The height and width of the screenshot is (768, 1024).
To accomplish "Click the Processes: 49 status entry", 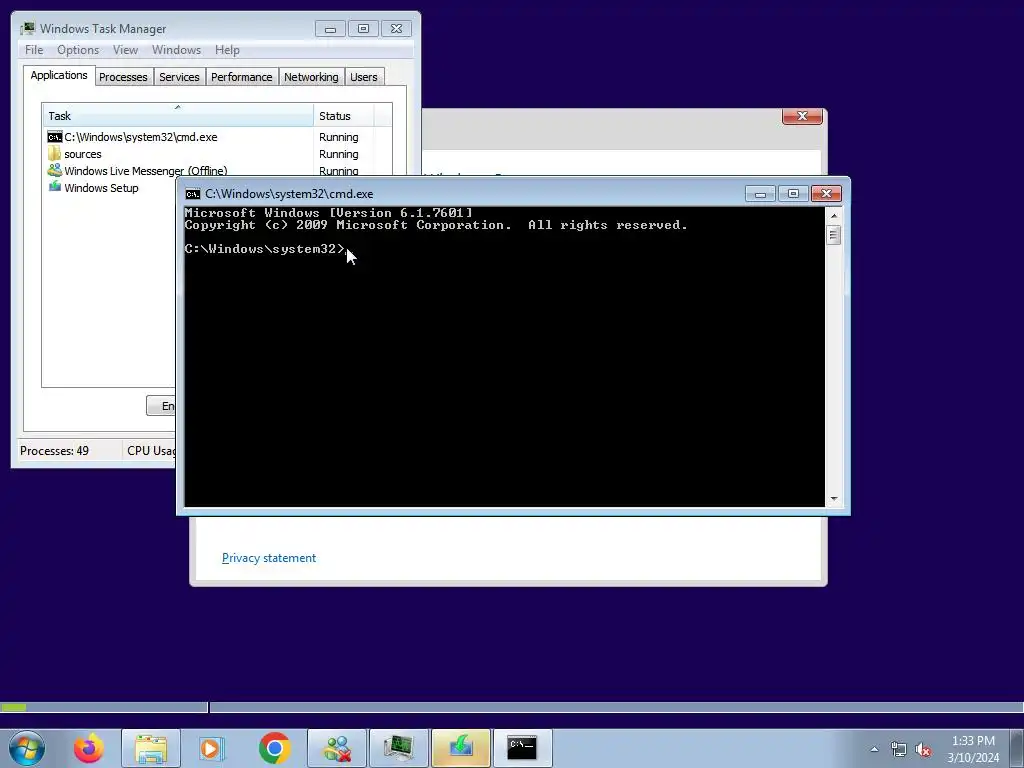I will (54, 451).
